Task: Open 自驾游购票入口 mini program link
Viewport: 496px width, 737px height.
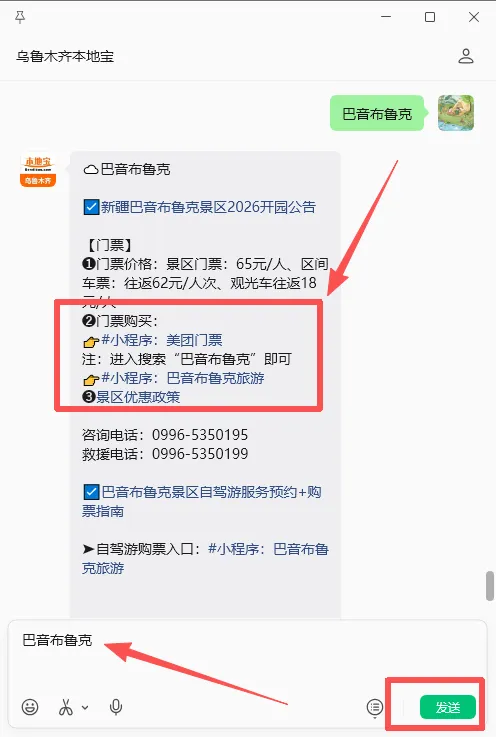Action: coord(205,558)
